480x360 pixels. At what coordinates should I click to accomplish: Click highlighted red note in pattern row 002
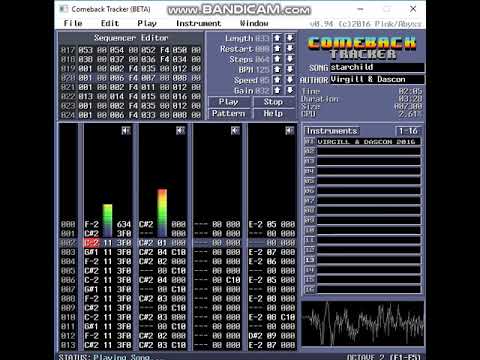click(x=92, y=243)
